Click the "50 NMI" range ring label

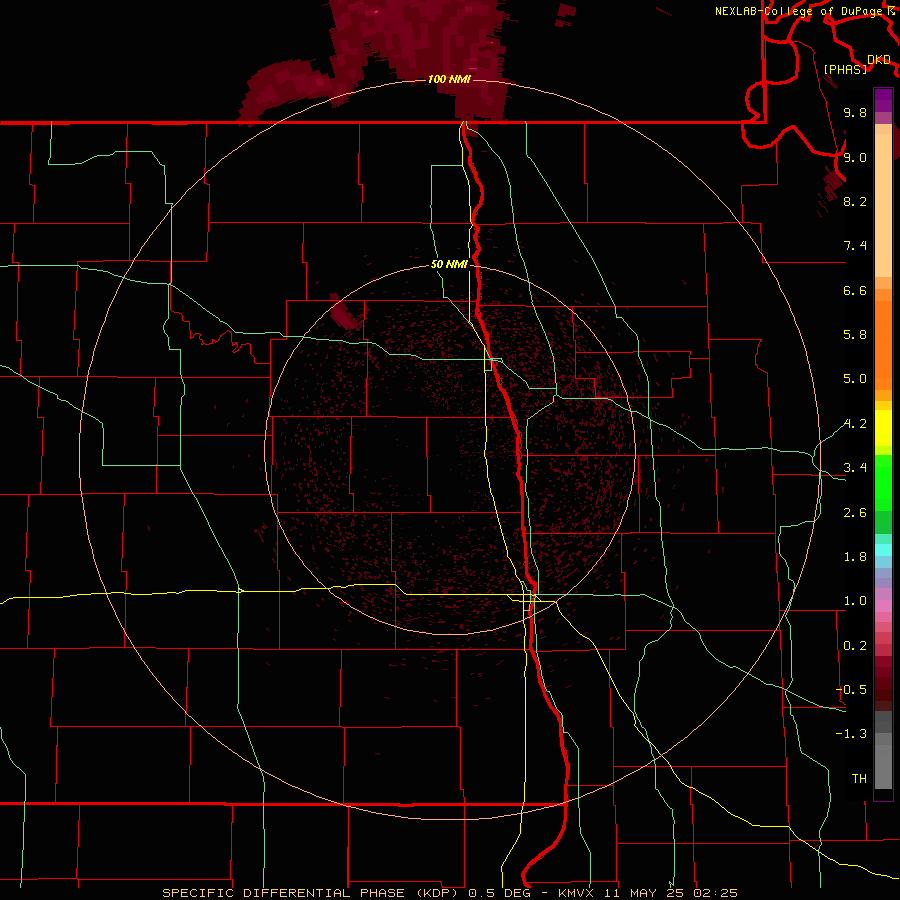pos(449,264)
